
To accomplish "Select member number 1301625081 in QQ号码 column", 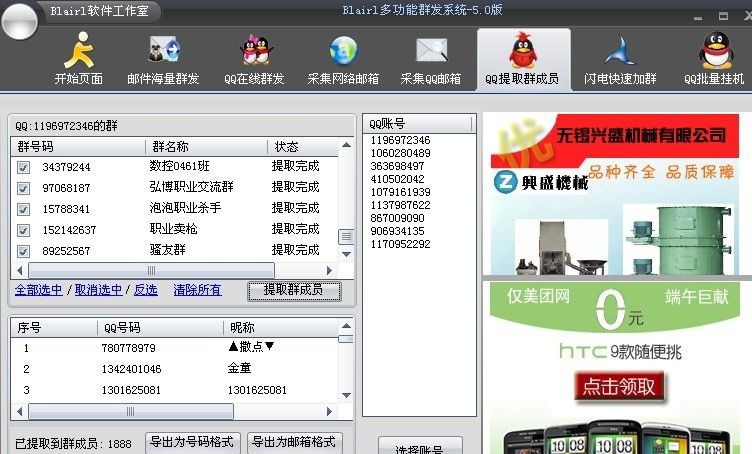I will click(x=131, y=390).
